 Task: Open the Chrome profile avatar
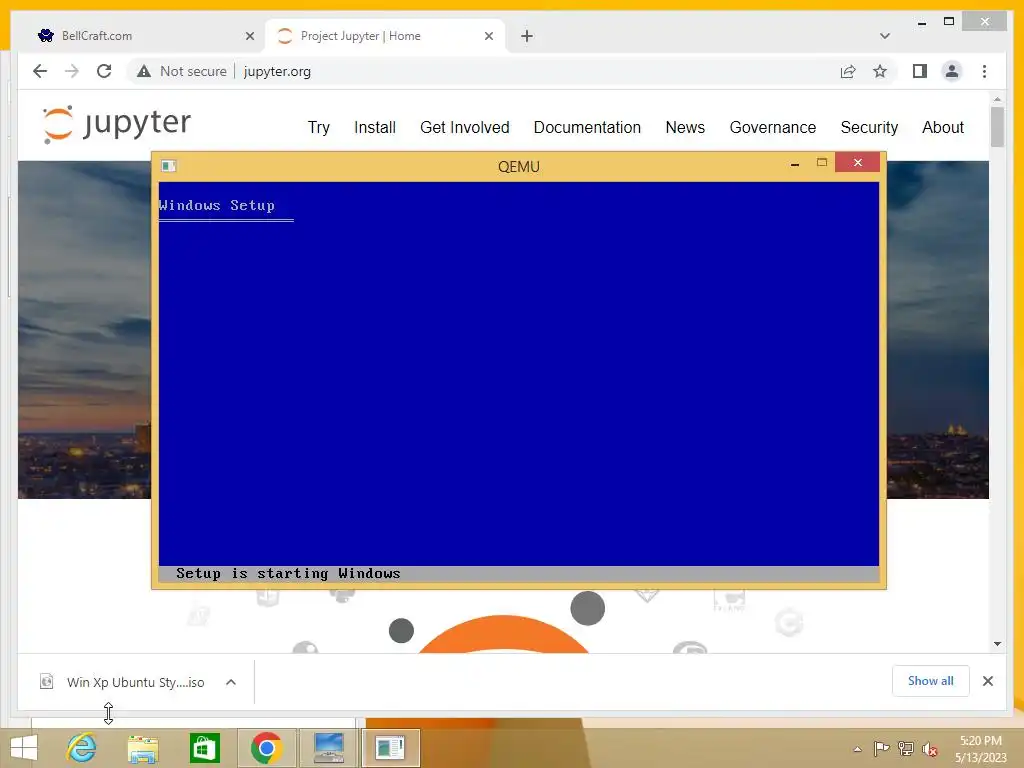click(x=952, y=71)
